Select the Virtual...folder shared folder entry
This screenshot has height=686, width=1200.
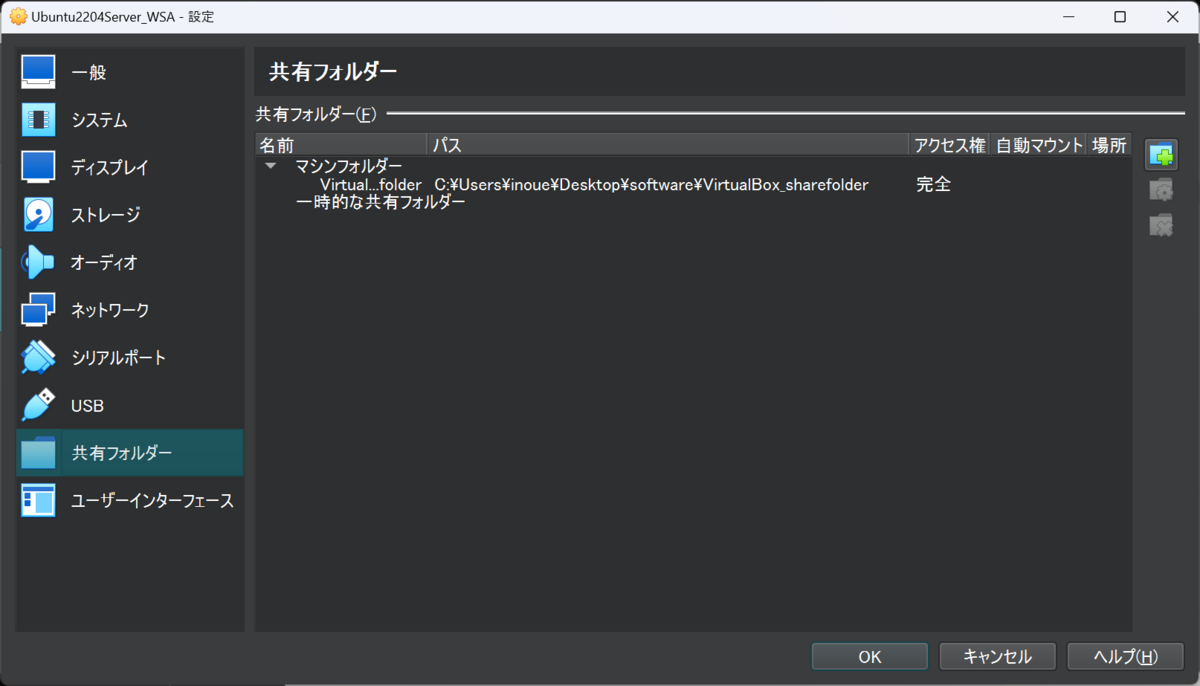point(371,185)
